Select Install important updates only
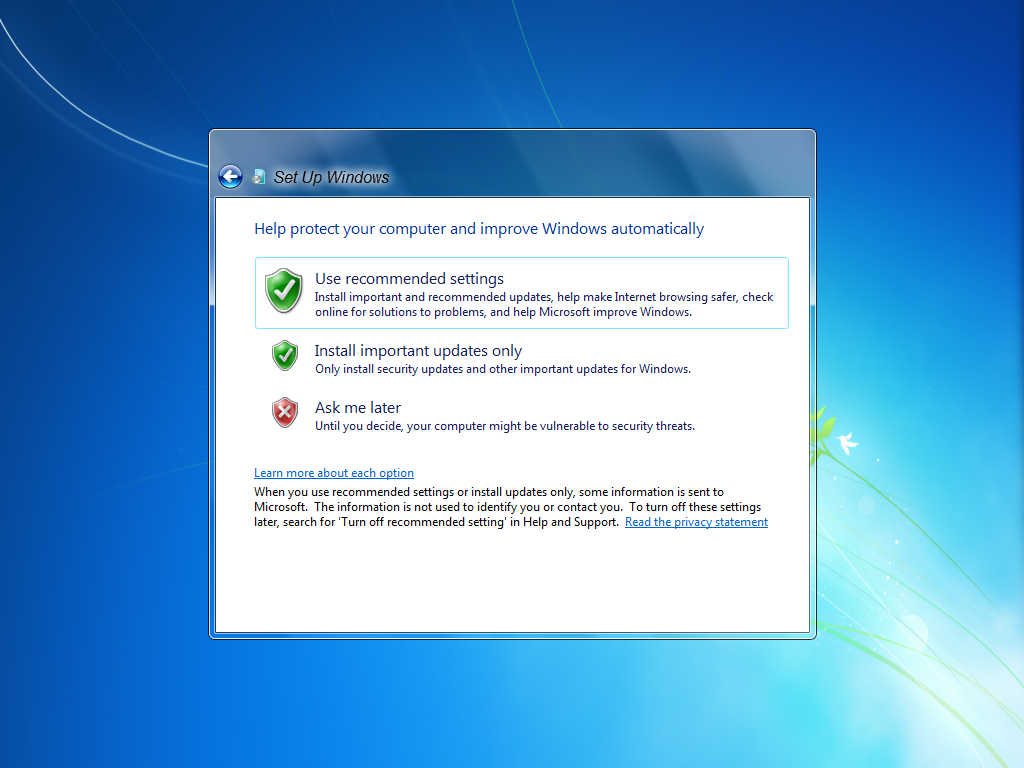The image size is (1024, 768). point(521,358)
